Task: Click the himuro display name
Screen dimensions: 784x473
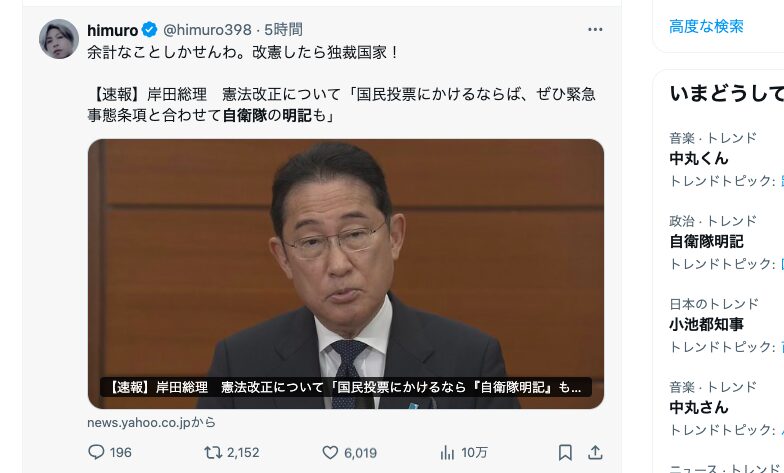Action: pos(112,30)
